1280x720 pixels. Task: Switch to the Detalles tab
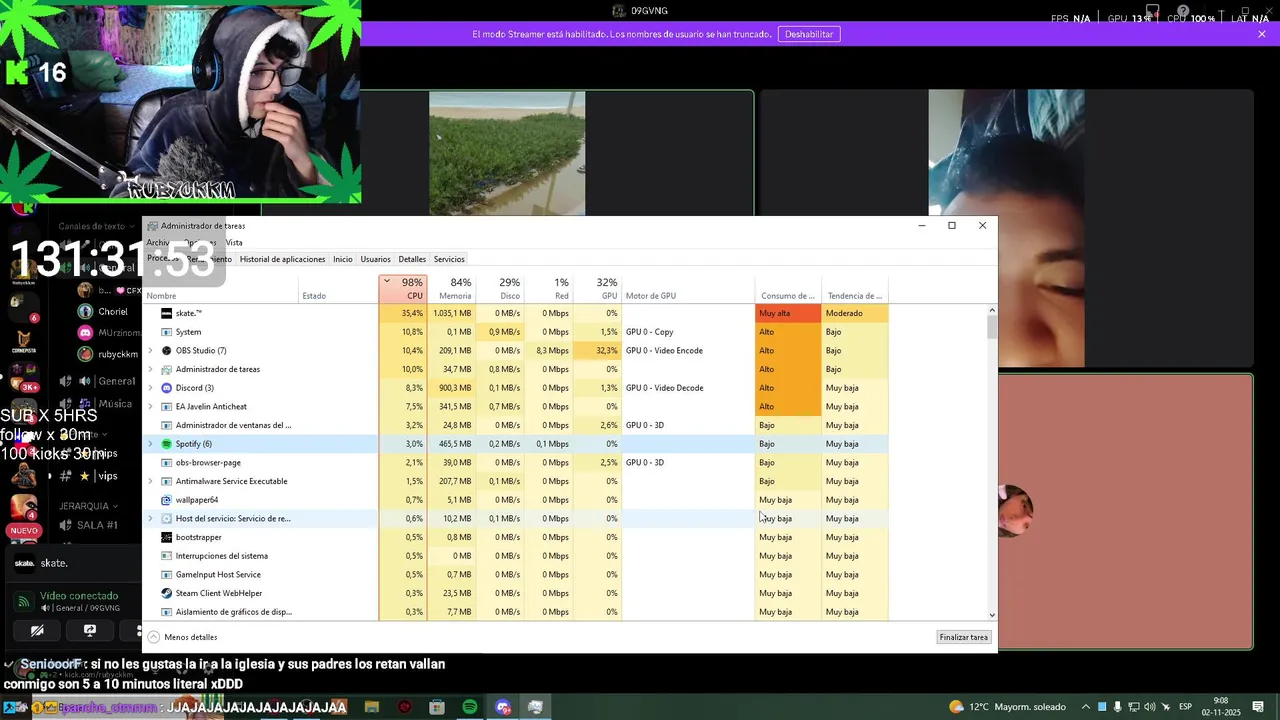pos(412,259)
